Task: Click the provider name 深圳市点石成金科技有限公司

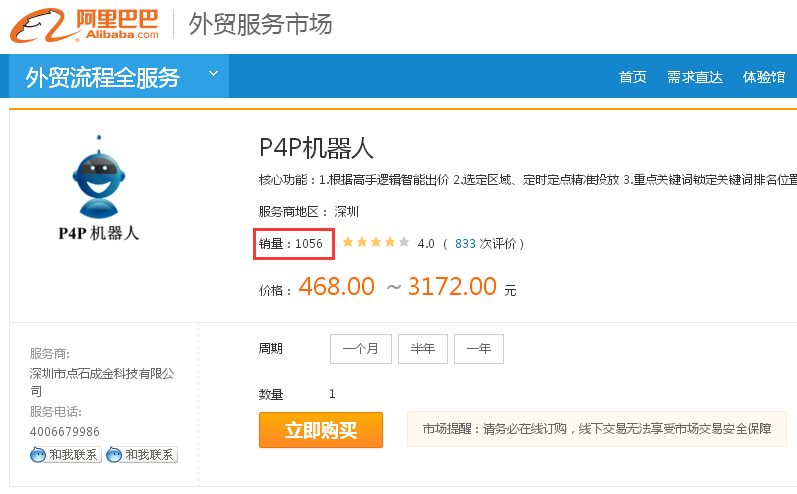Action: point(102,382)
